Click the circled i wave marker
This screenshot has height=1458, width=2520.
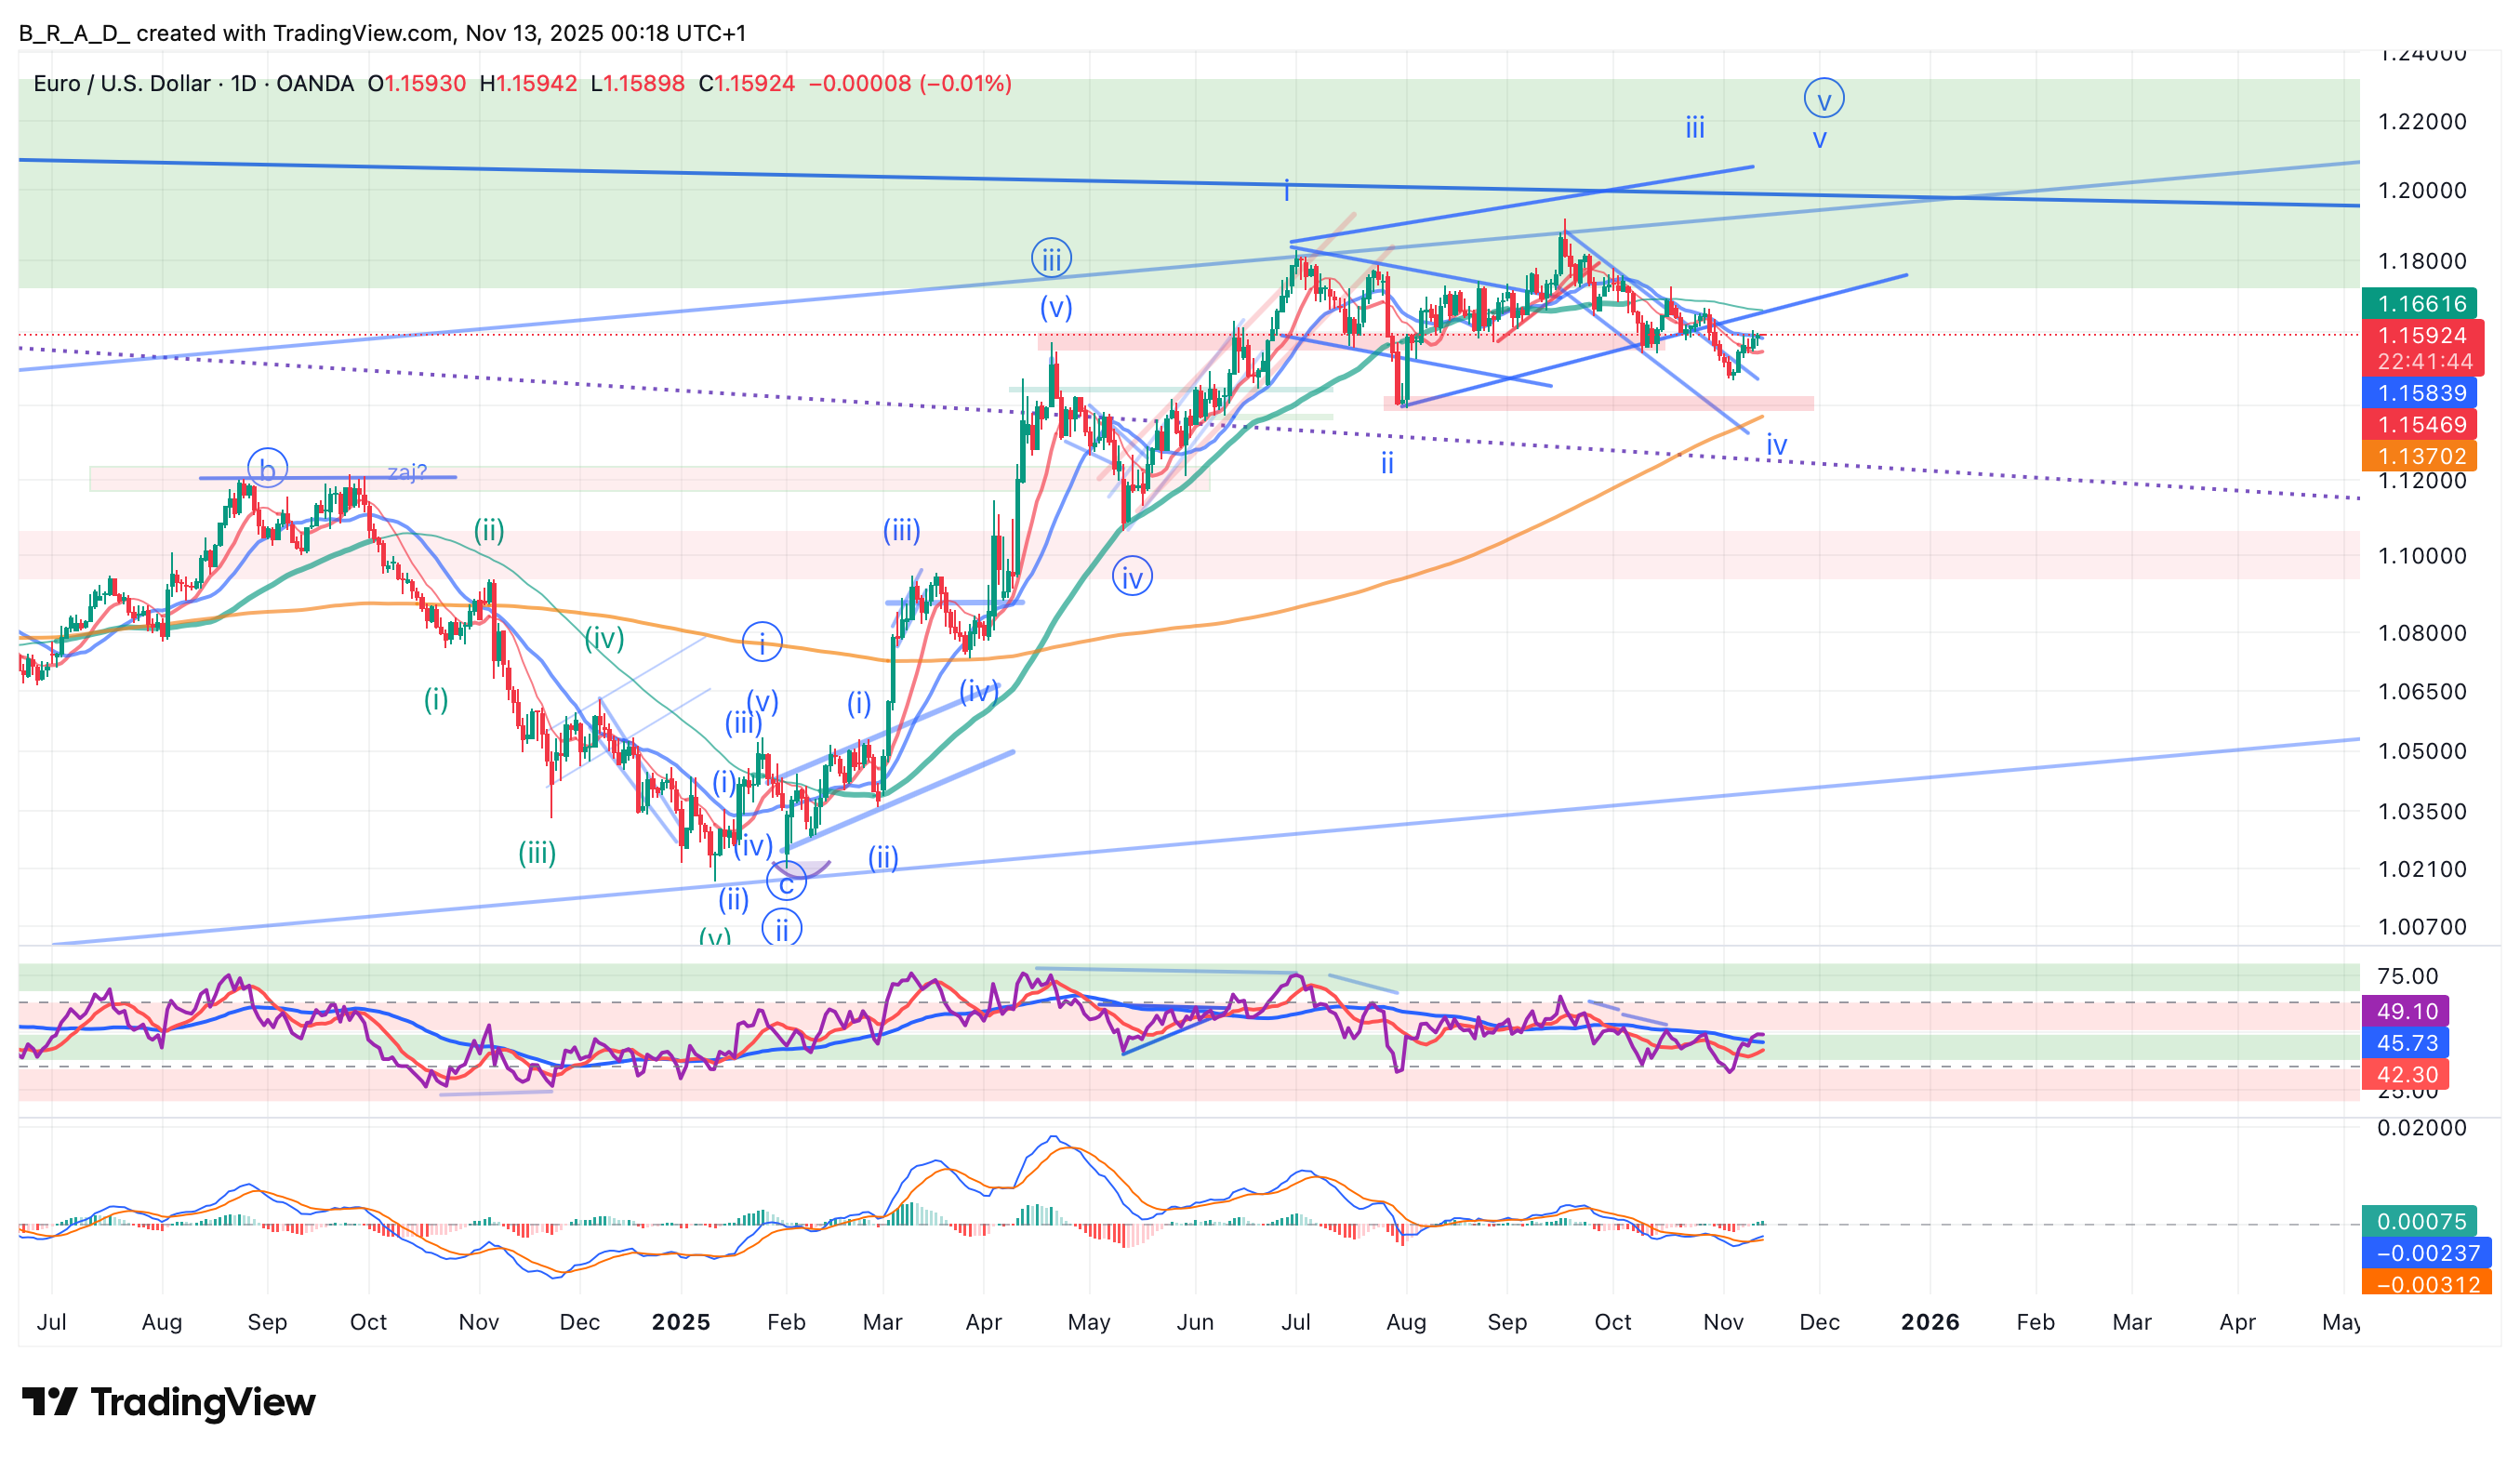tap(762, 642)
